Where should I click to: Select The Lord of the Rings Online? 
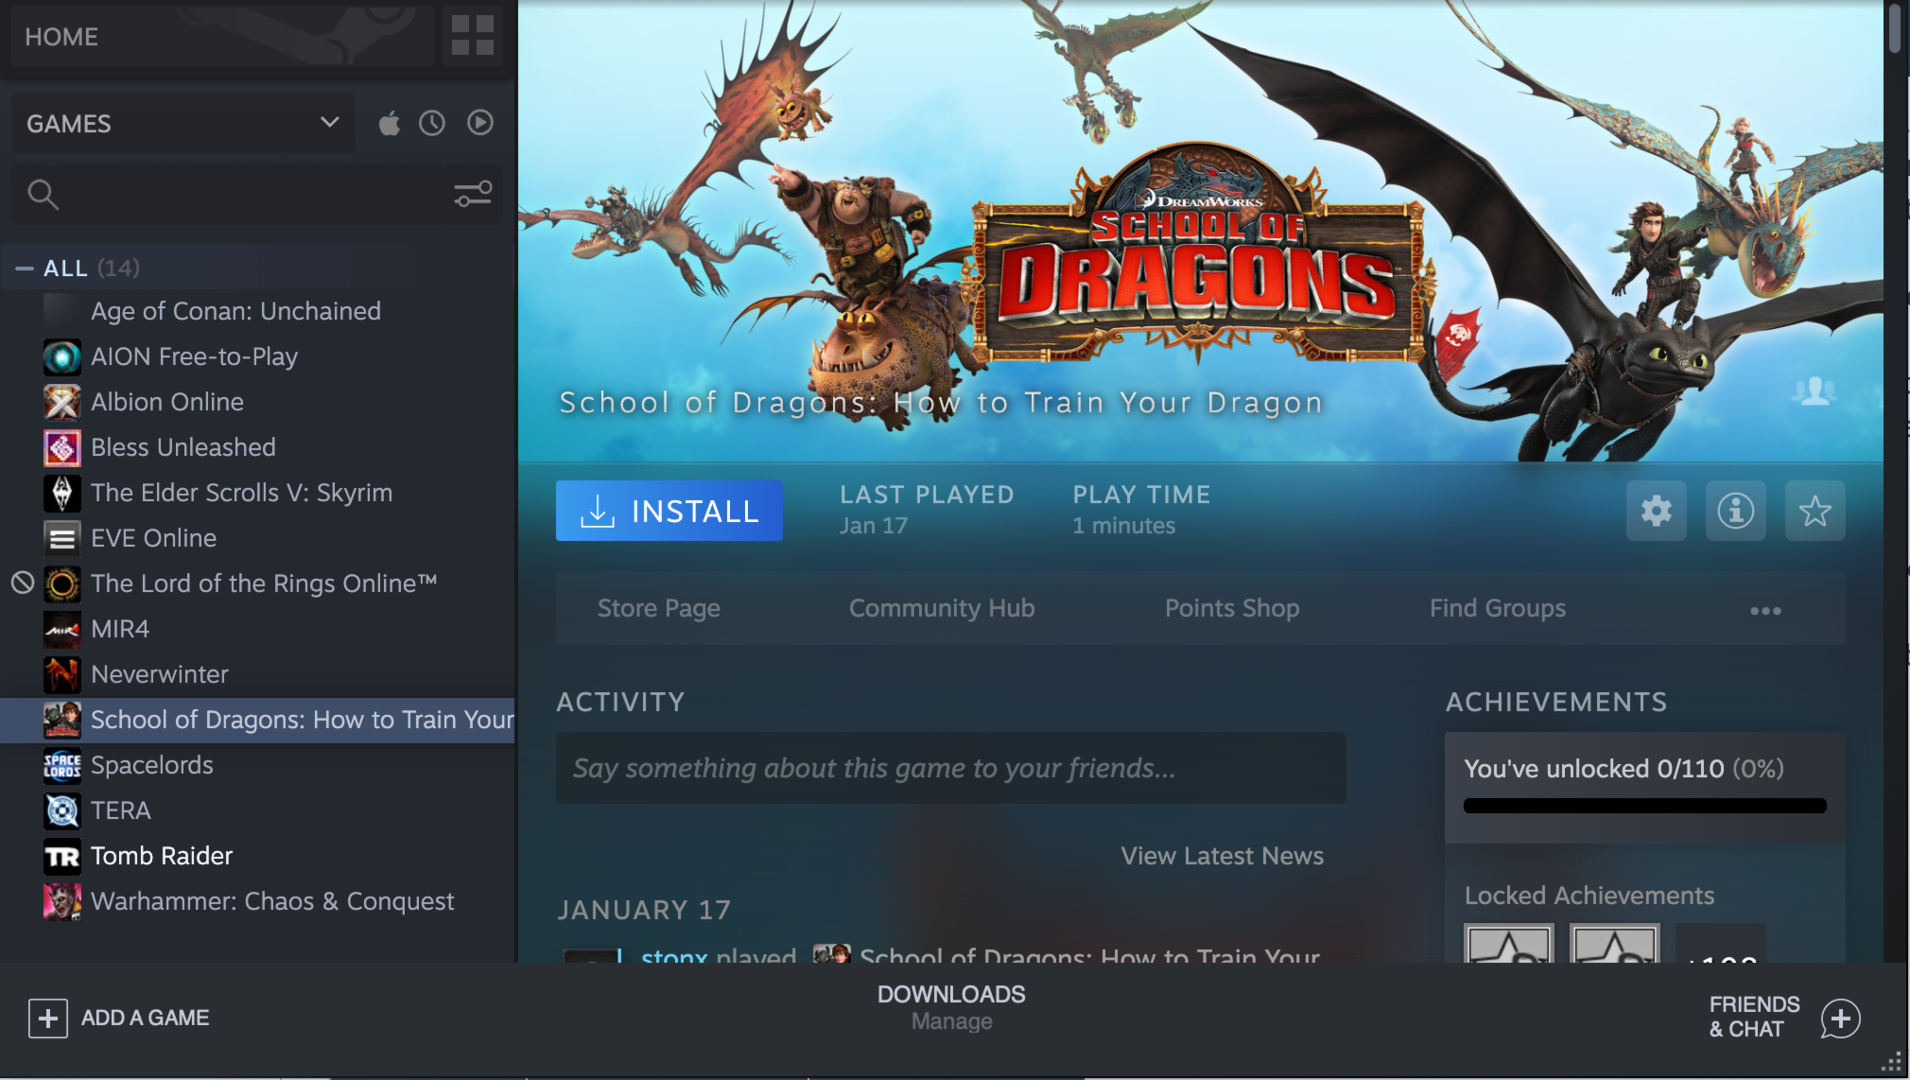(x=264, y=583)
